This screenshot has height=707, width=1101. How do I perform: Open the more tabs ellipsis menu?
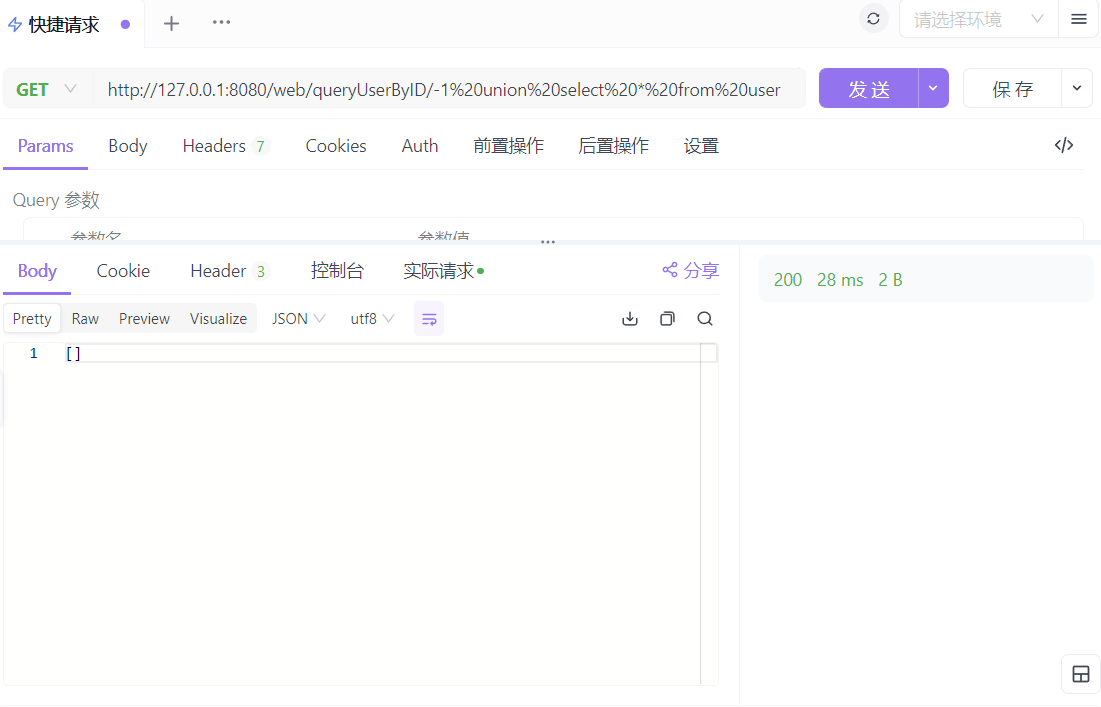coord(221,23)
